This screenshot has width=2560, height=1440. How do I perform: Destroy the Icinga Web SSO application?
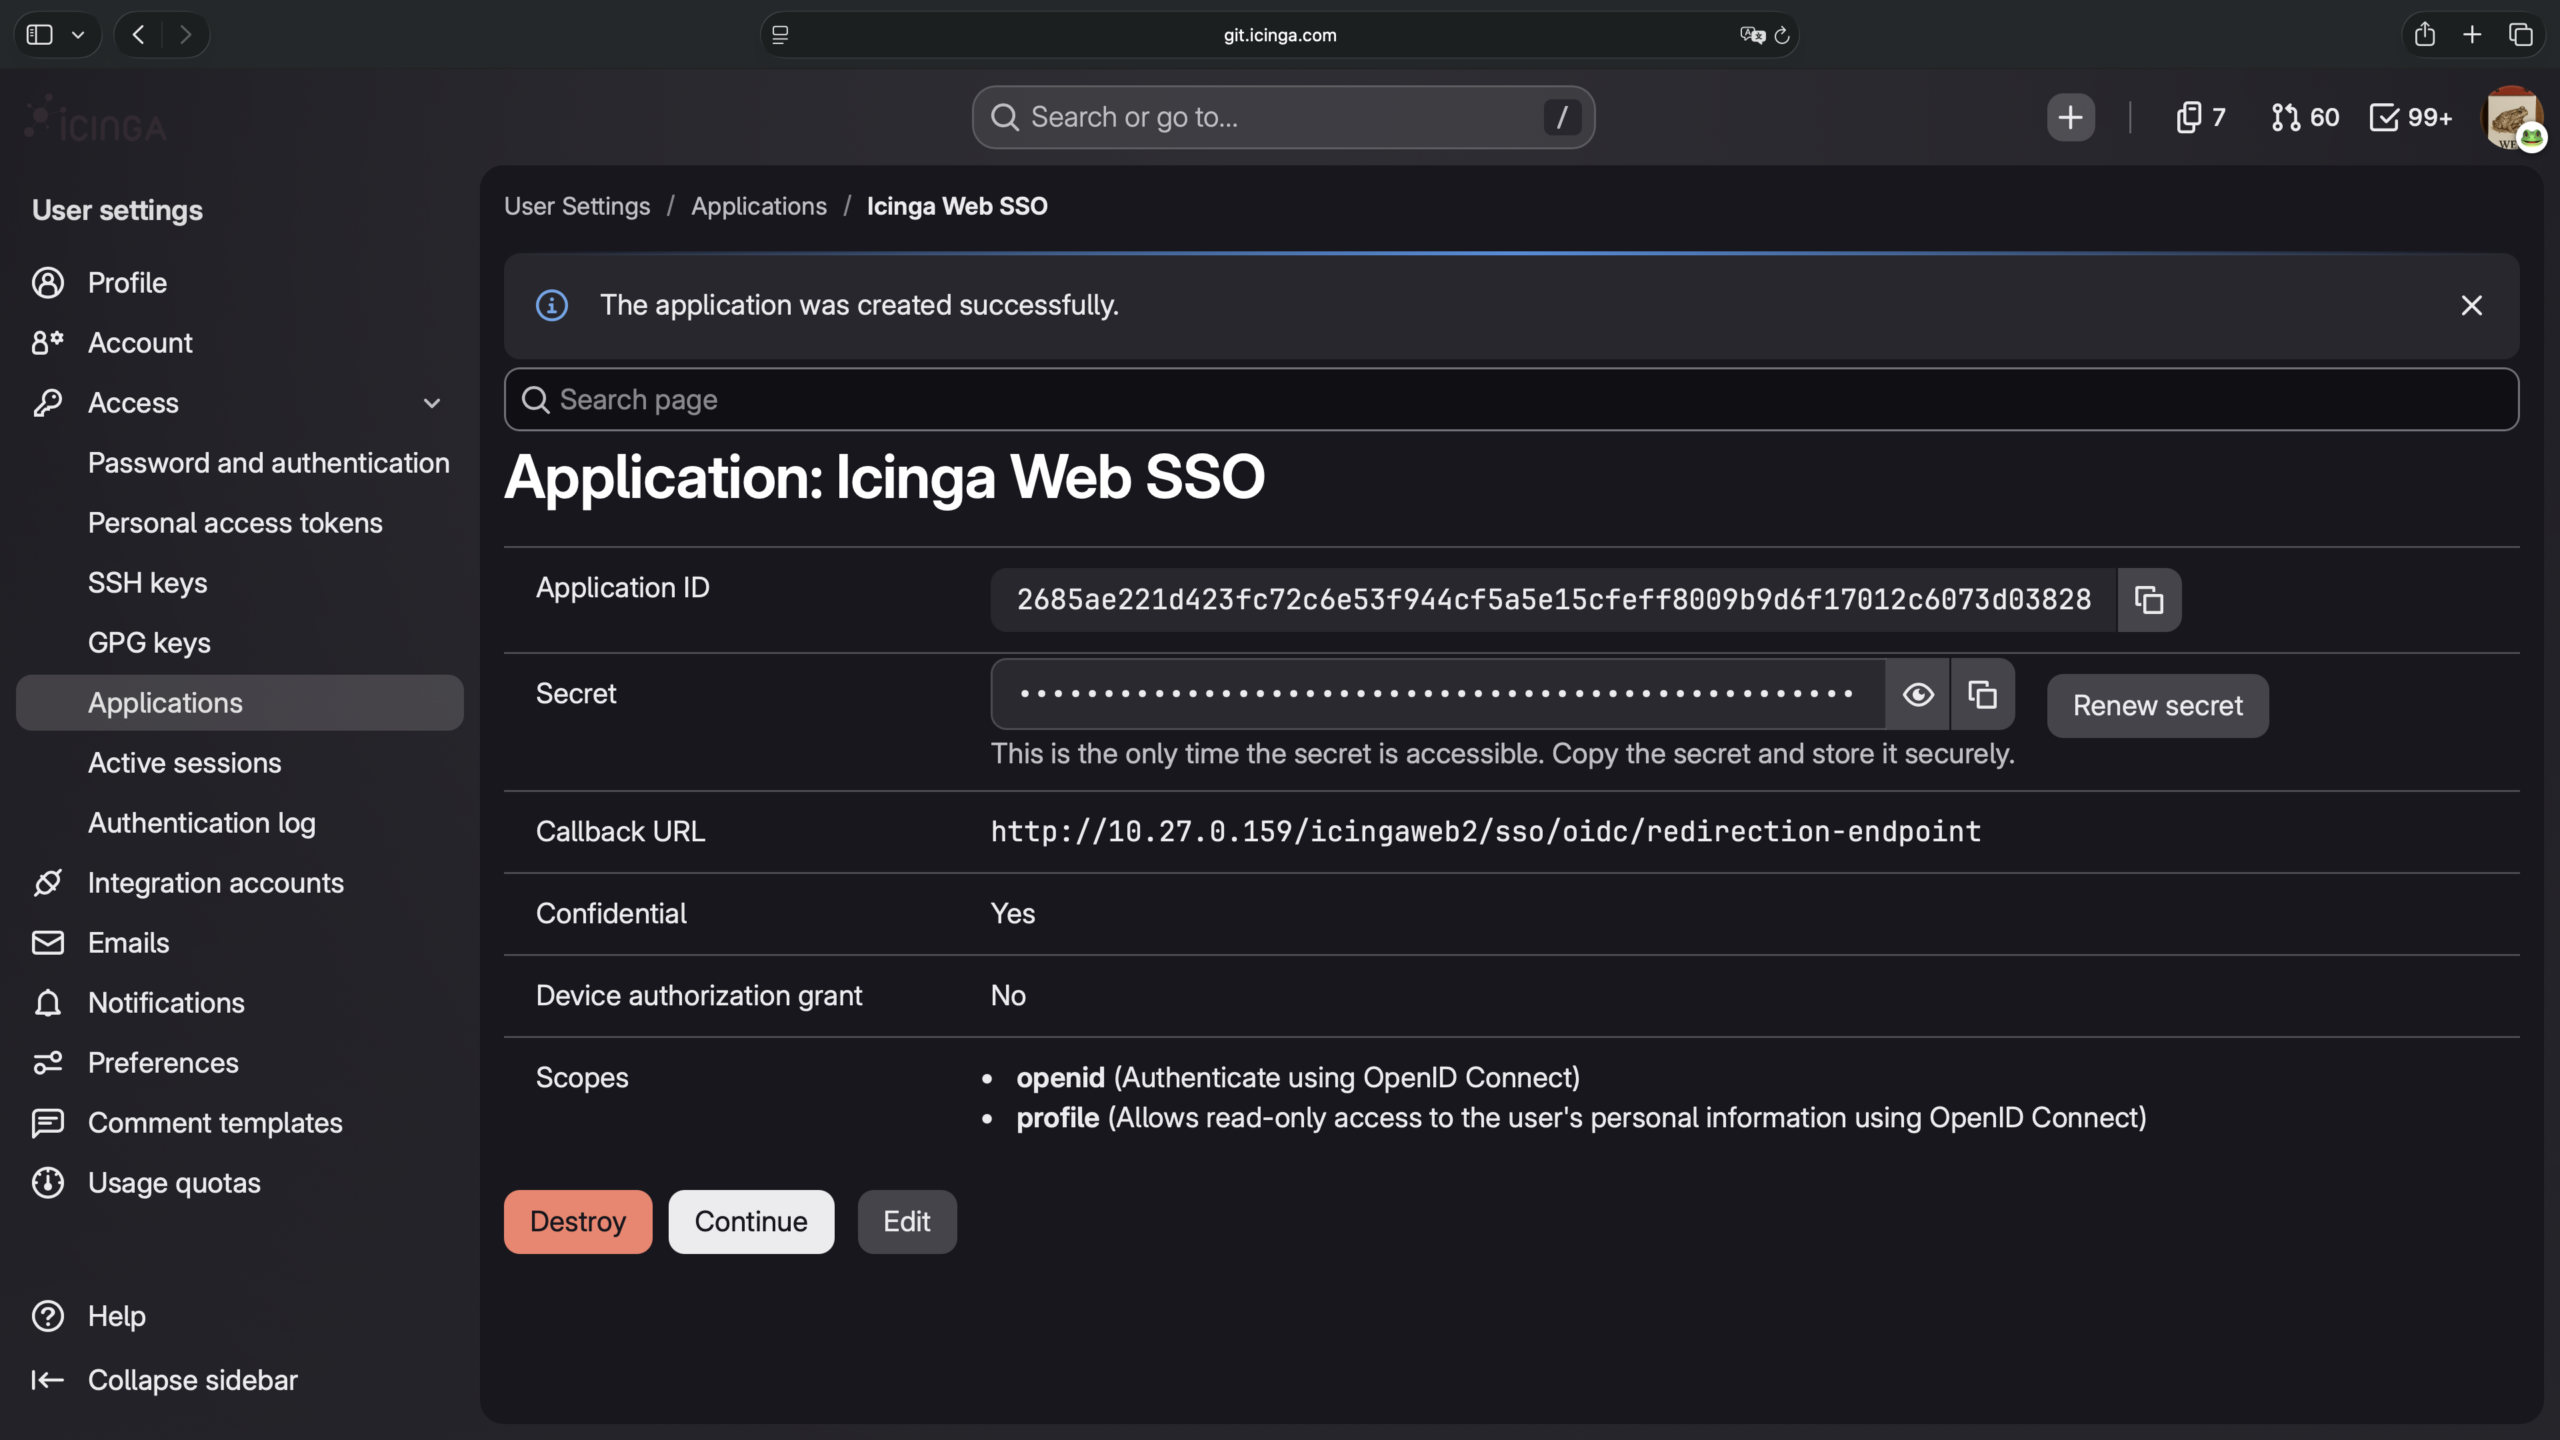pyautogui.click(x=578, y=1221)
